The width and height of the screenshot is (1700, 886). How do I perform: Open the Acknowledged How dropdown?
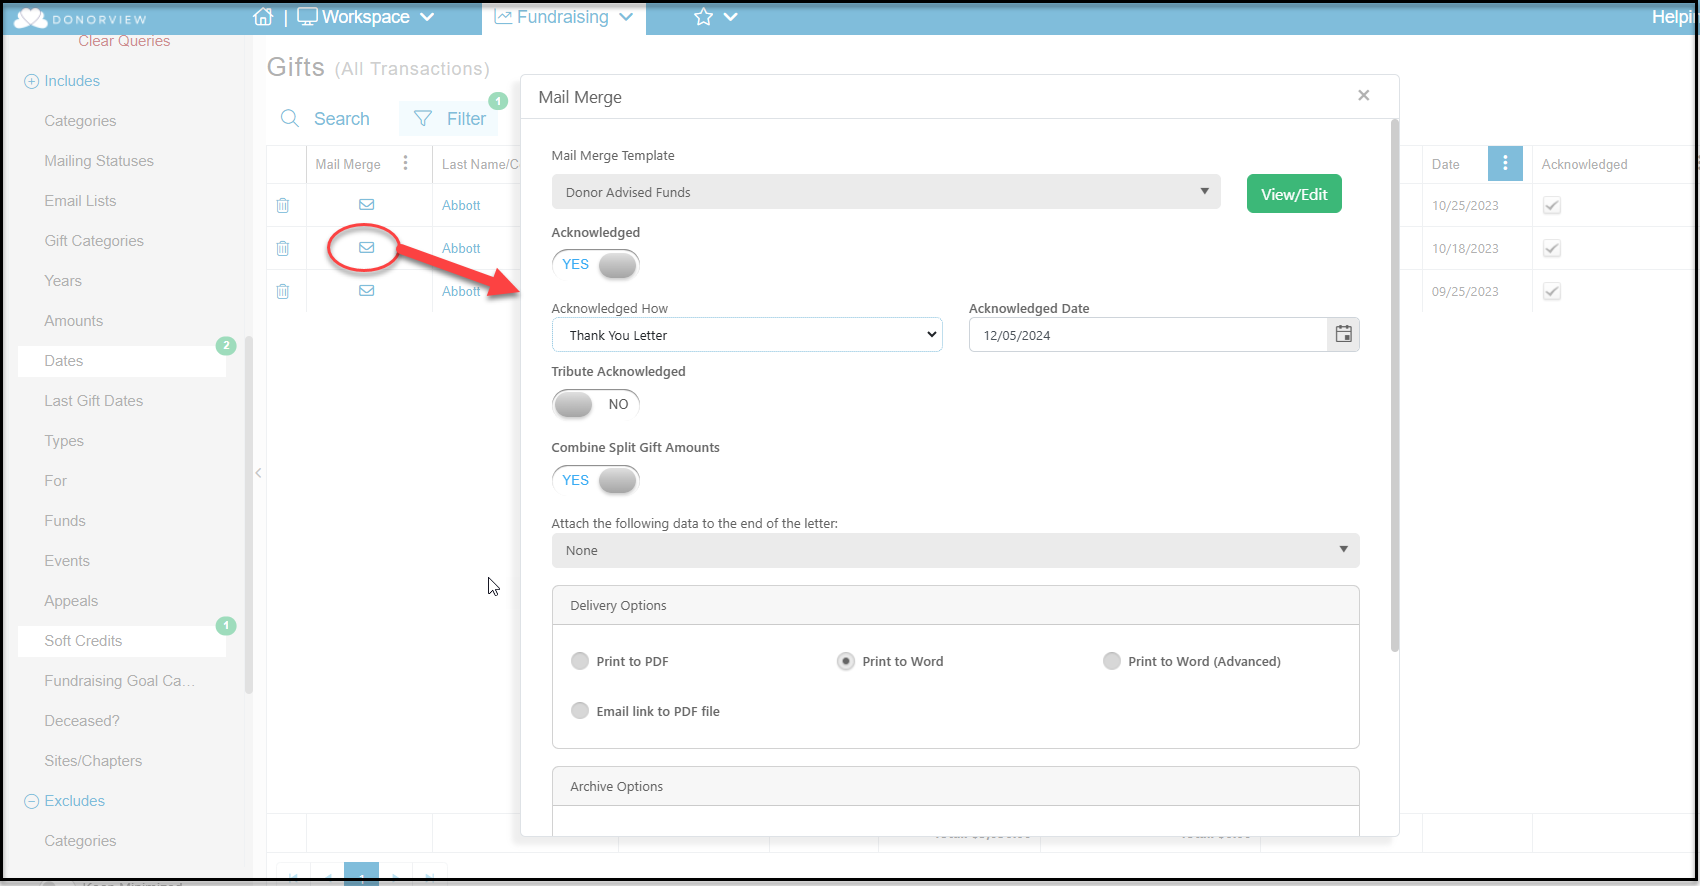coord(747,335)
